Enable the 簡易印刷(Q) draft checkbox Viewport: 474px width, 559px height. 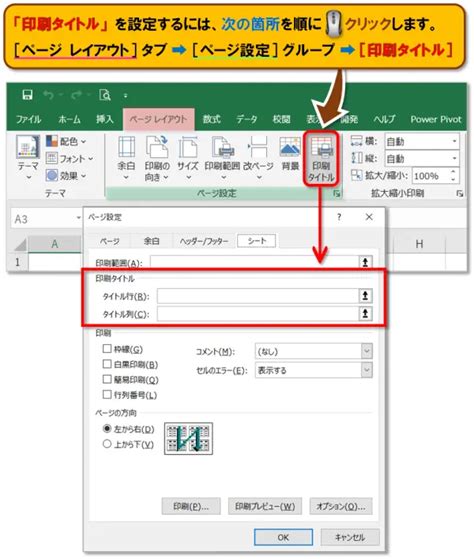[107, 379]
